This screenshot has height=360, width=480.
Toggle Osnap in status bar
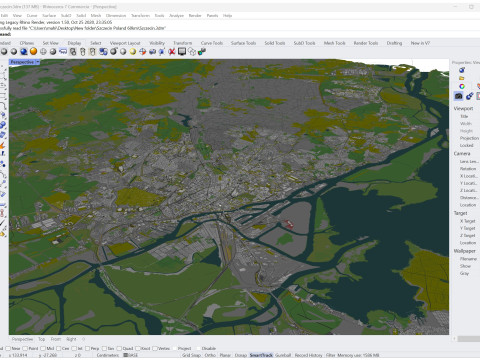(241, 355)
